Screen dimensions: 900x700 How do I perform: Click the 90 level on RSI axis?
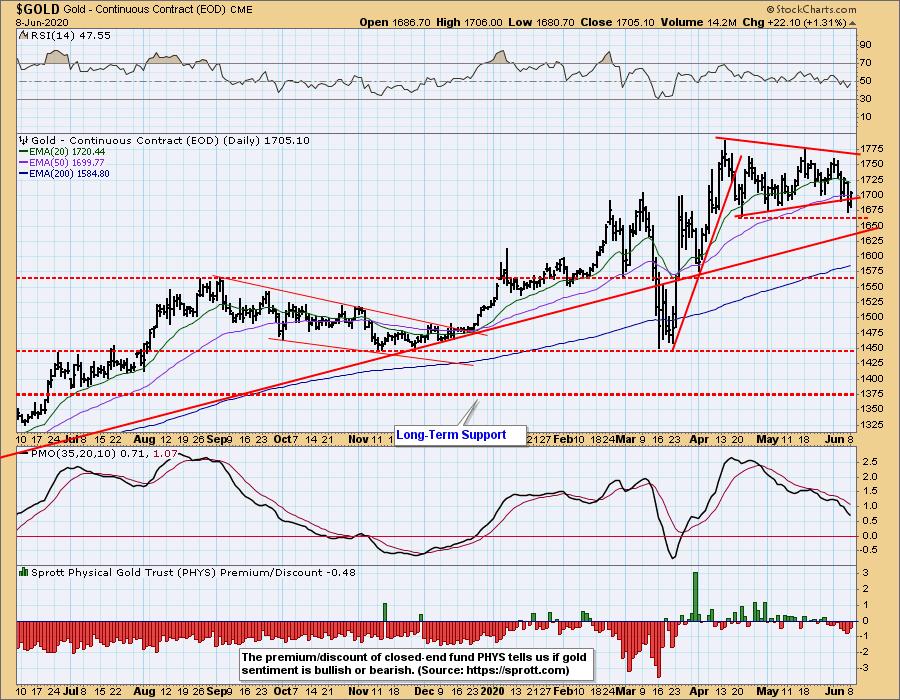click(865, 45)
